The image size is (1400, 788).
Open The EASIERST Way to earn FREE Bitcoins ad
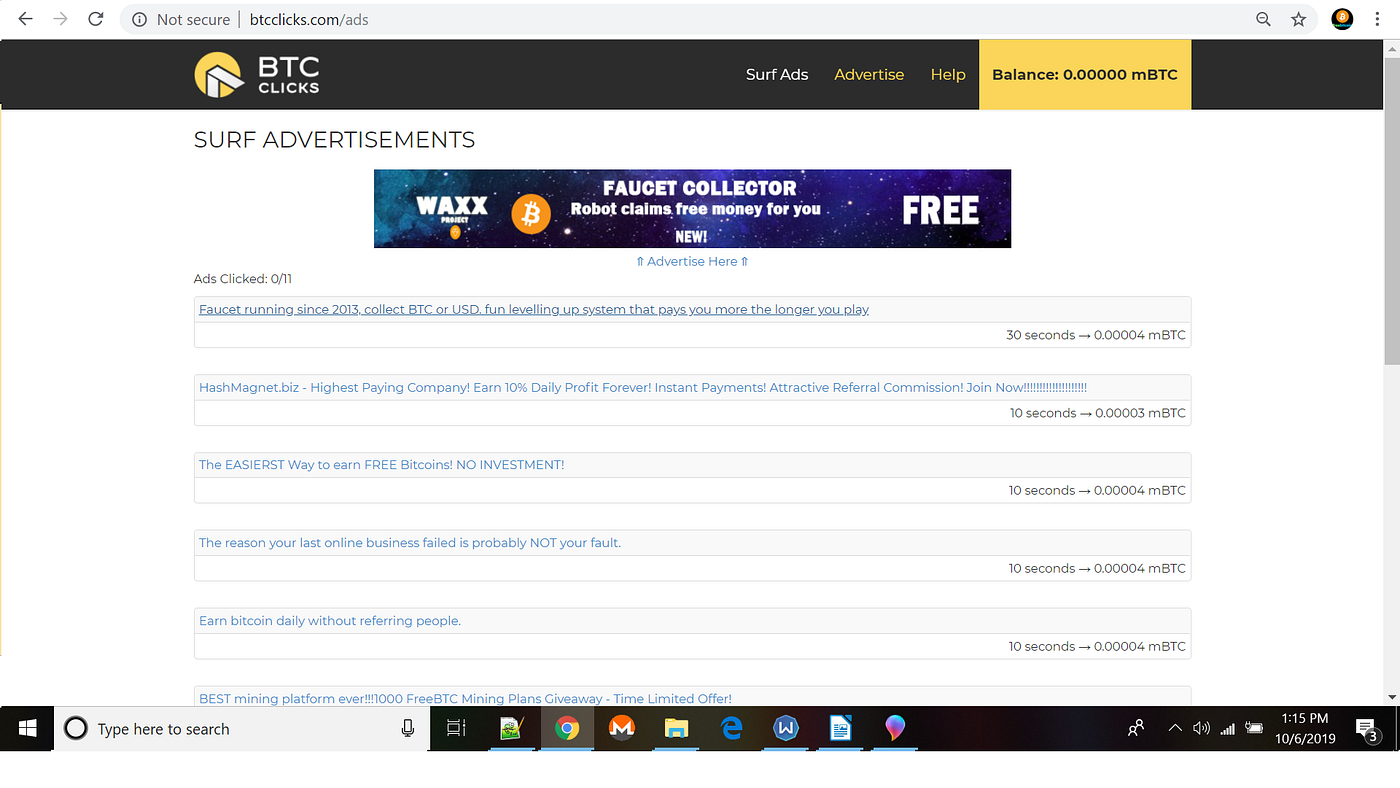381,465
